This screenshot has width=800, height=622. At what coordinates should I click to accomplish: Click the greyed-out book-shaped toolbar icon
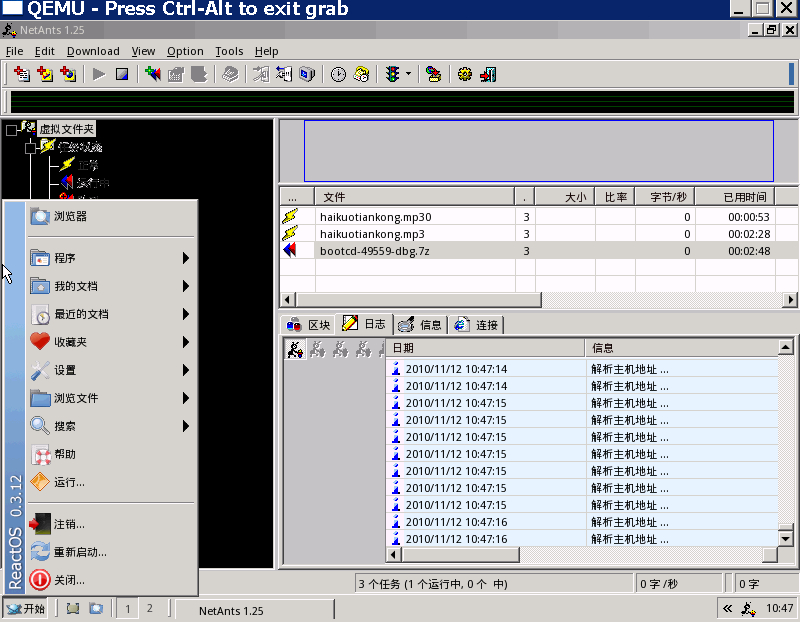[x=198, y=74]
